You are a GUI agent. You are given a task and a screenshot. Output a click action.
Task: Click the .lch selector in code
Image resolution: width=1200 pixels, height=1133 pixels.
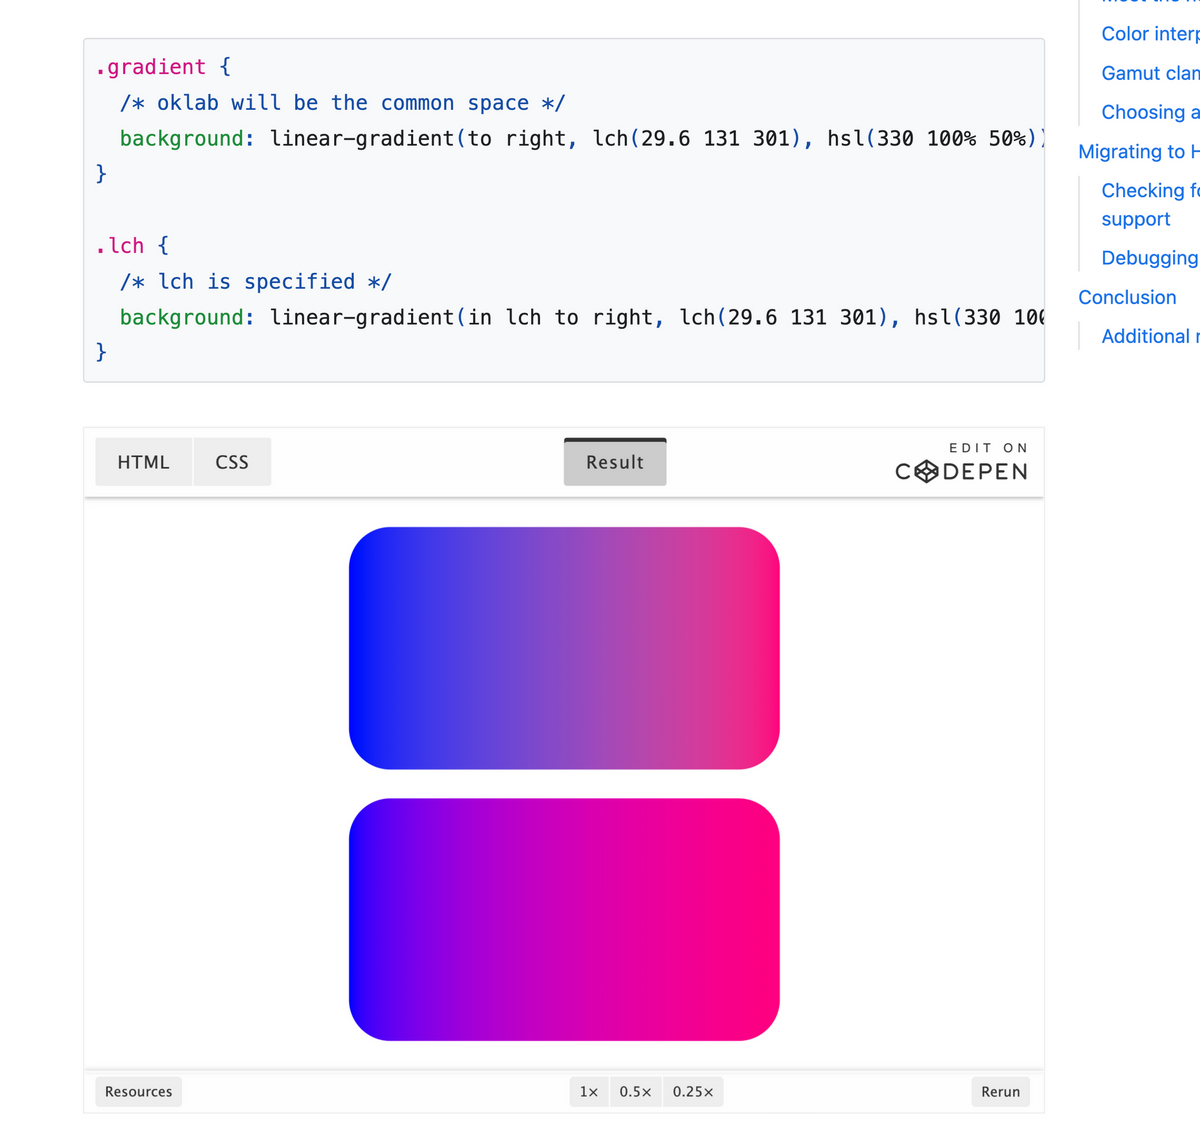120,246
